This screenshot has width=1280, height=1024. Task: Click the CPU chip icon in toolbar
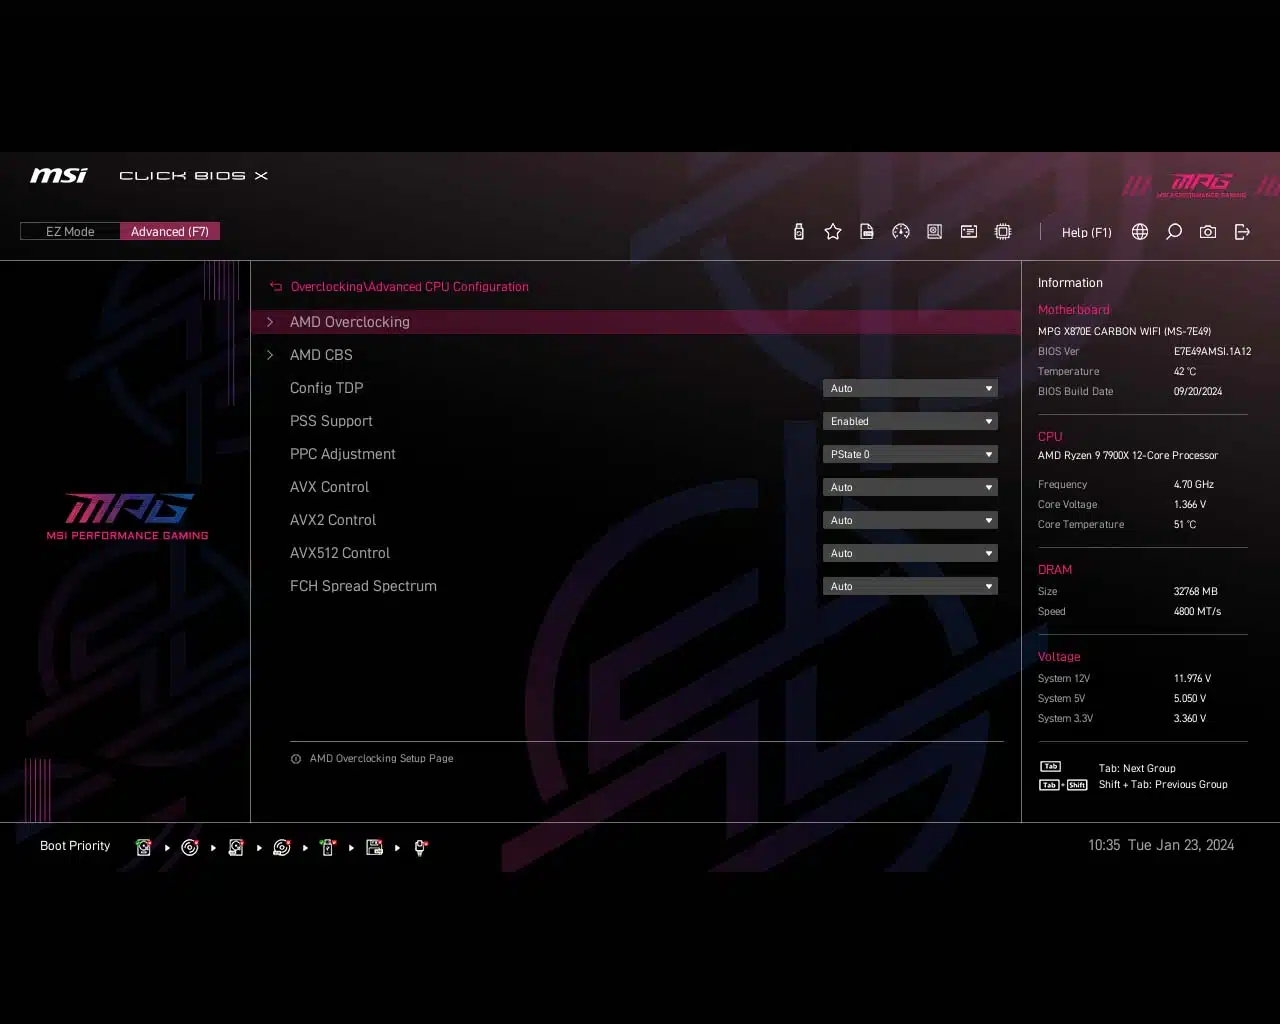tap(1003, 232)
